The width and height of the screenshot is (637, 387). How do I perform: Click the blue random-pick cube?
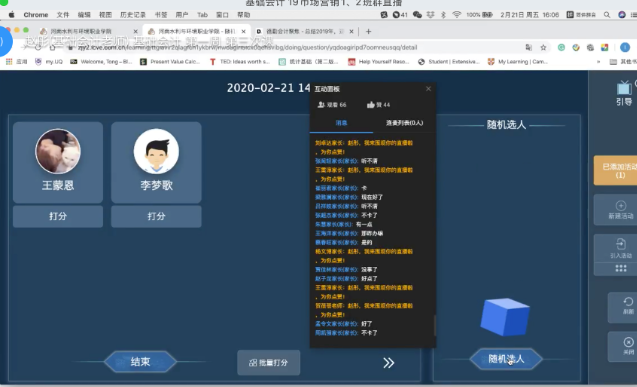(x=505, y=317)
